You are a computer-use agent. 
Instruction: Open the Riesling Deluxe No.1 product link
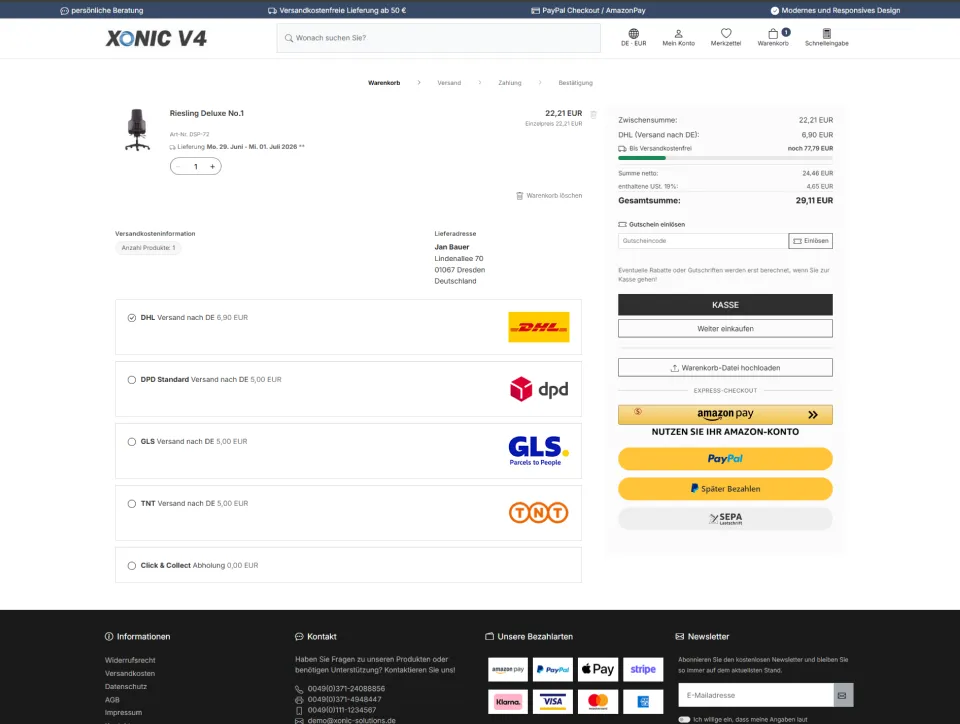[206, 113]
